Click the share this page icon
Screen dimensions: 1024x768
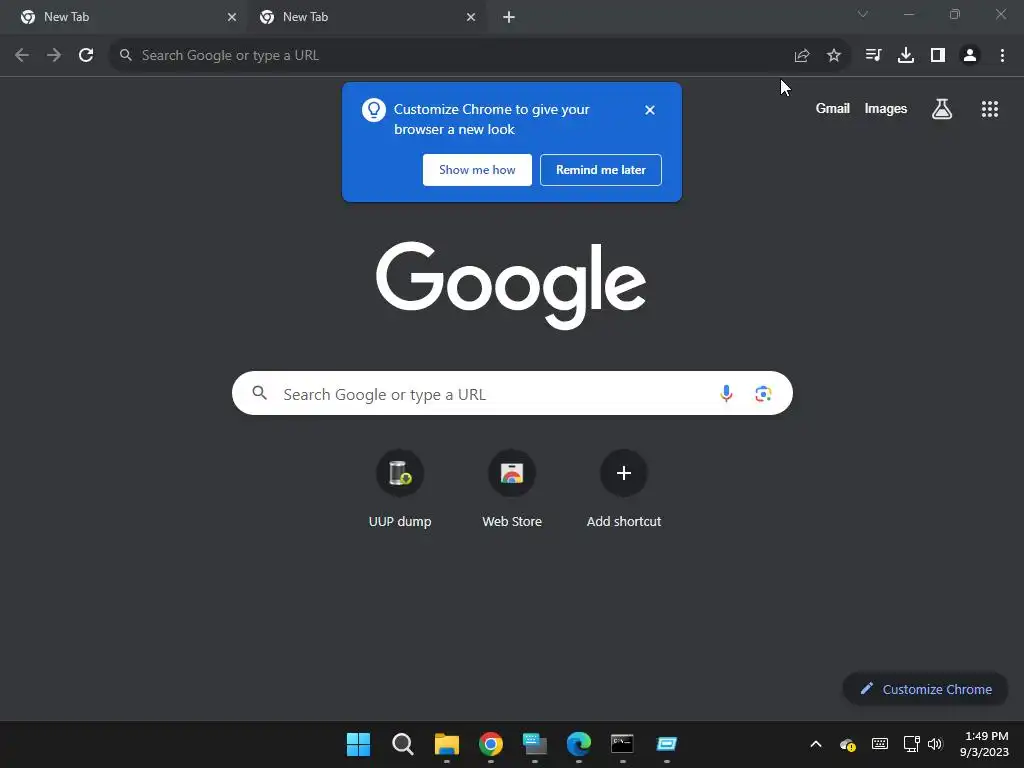[802, 56]
